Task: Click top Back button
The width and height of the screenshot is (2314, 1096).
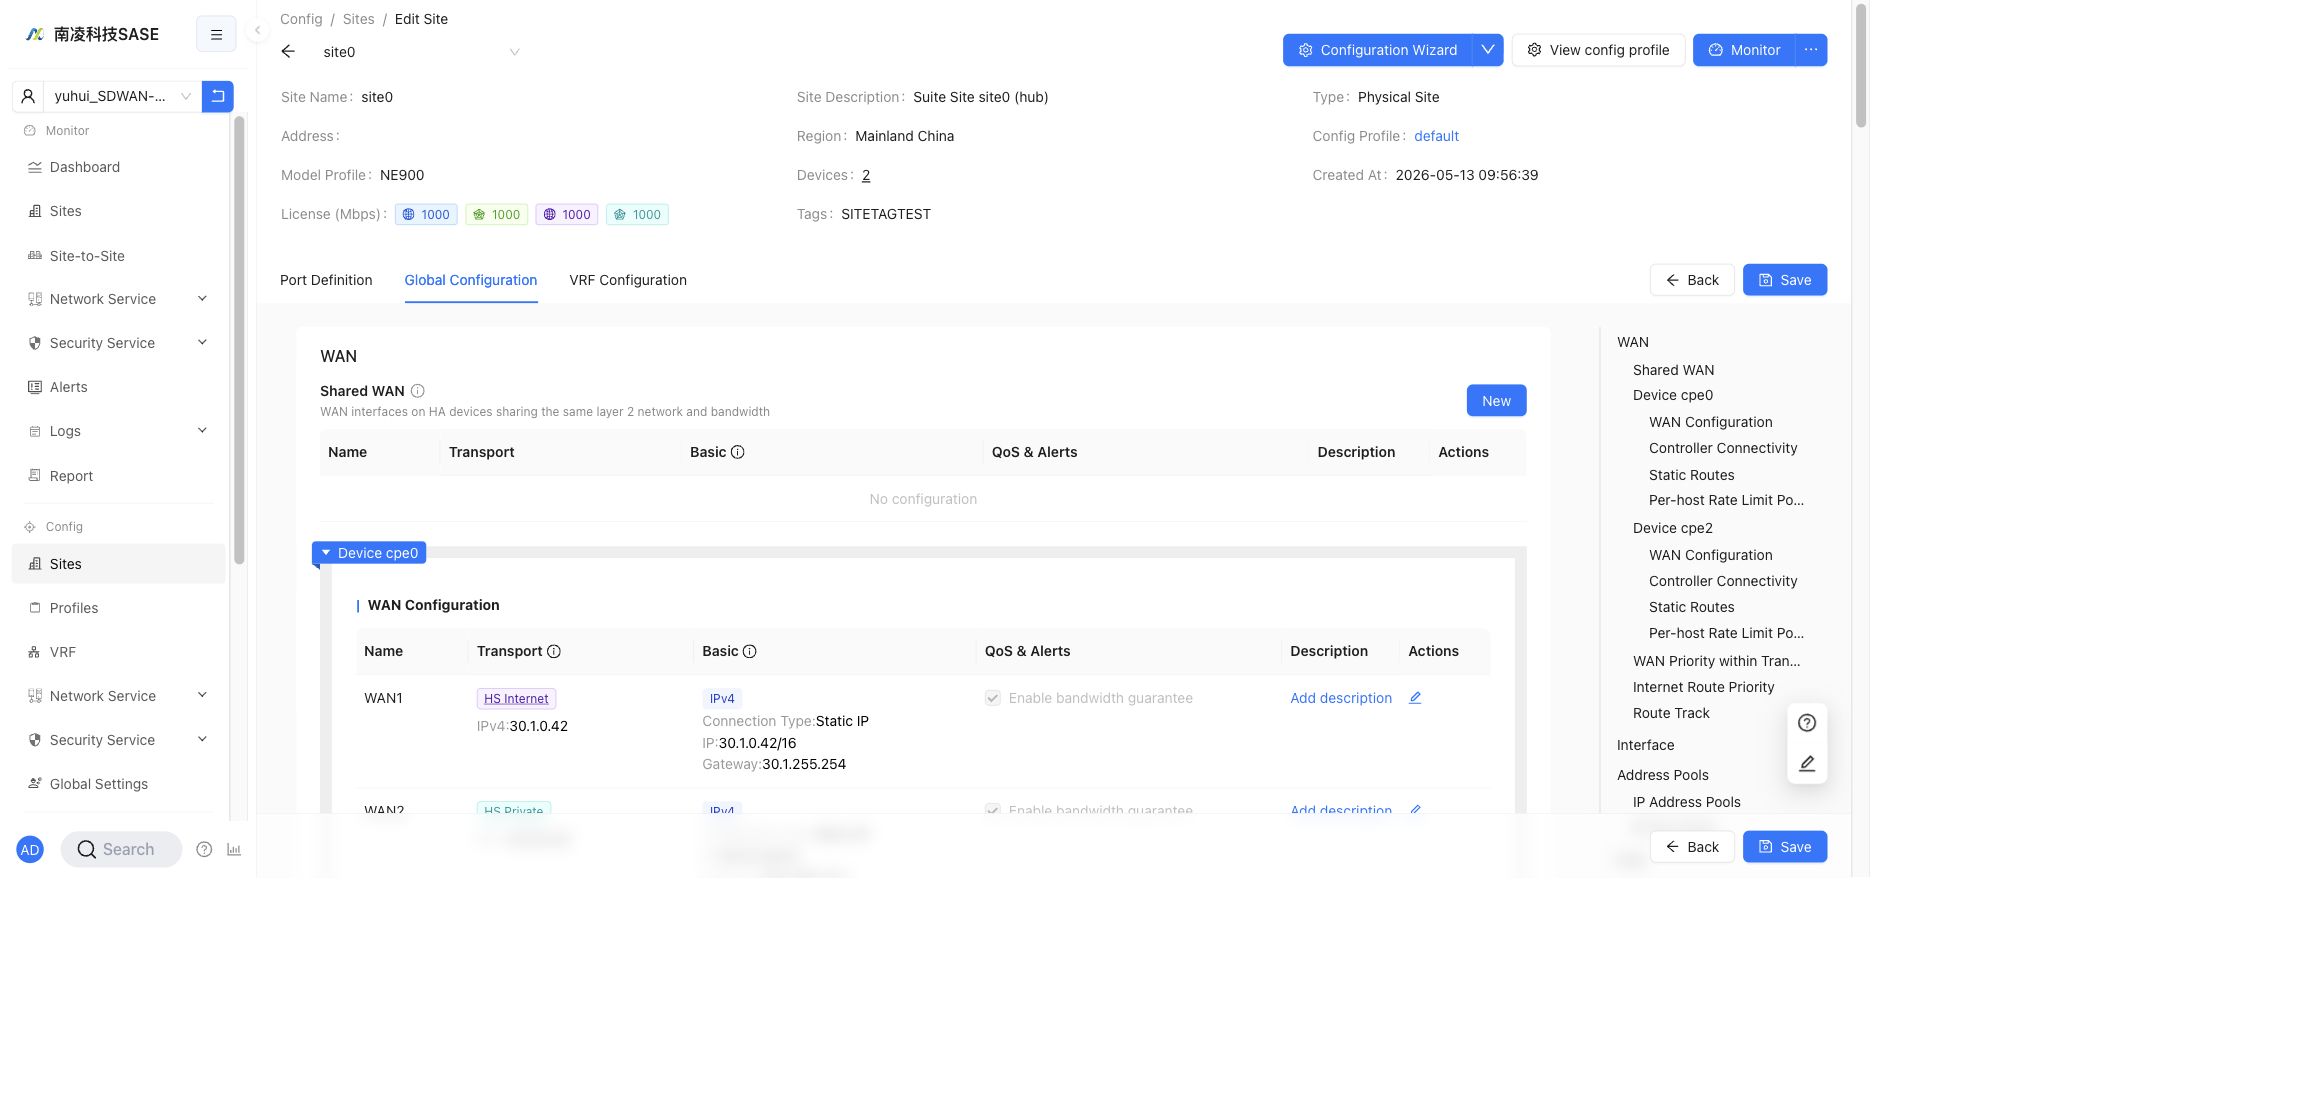Action: pos(1692,280)
